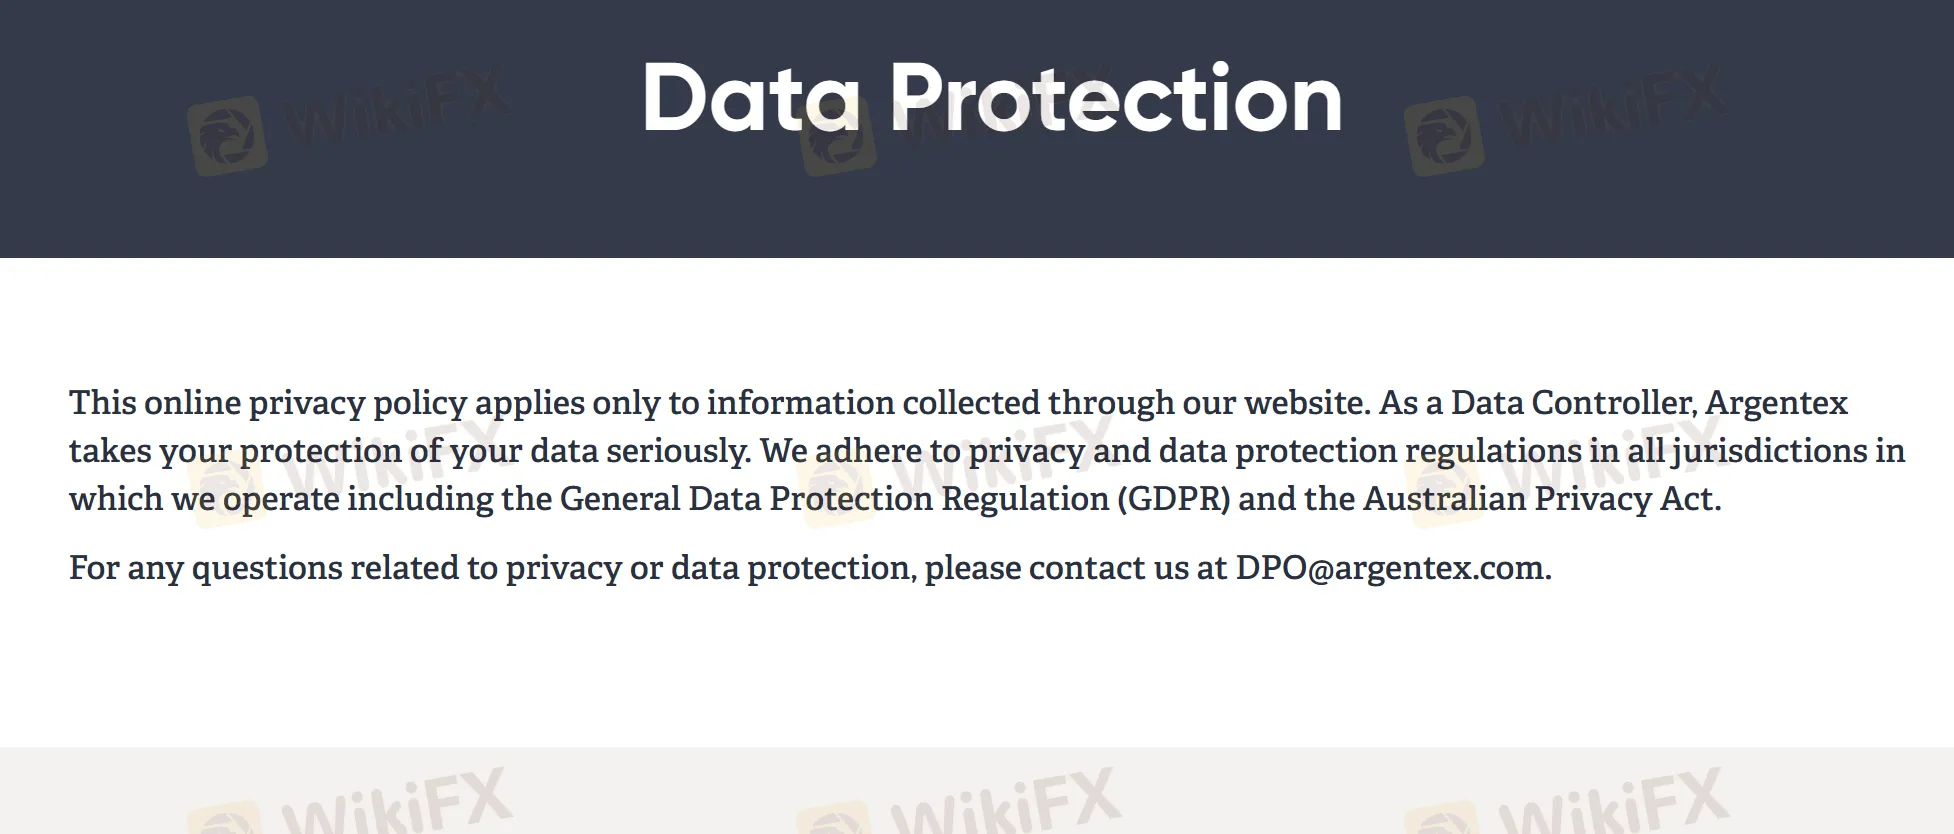Click the WikiFX eagle icon right of the Data Protection heading
The height and width of the screenshot is (834, 1954).
[x=1443, y=136]
